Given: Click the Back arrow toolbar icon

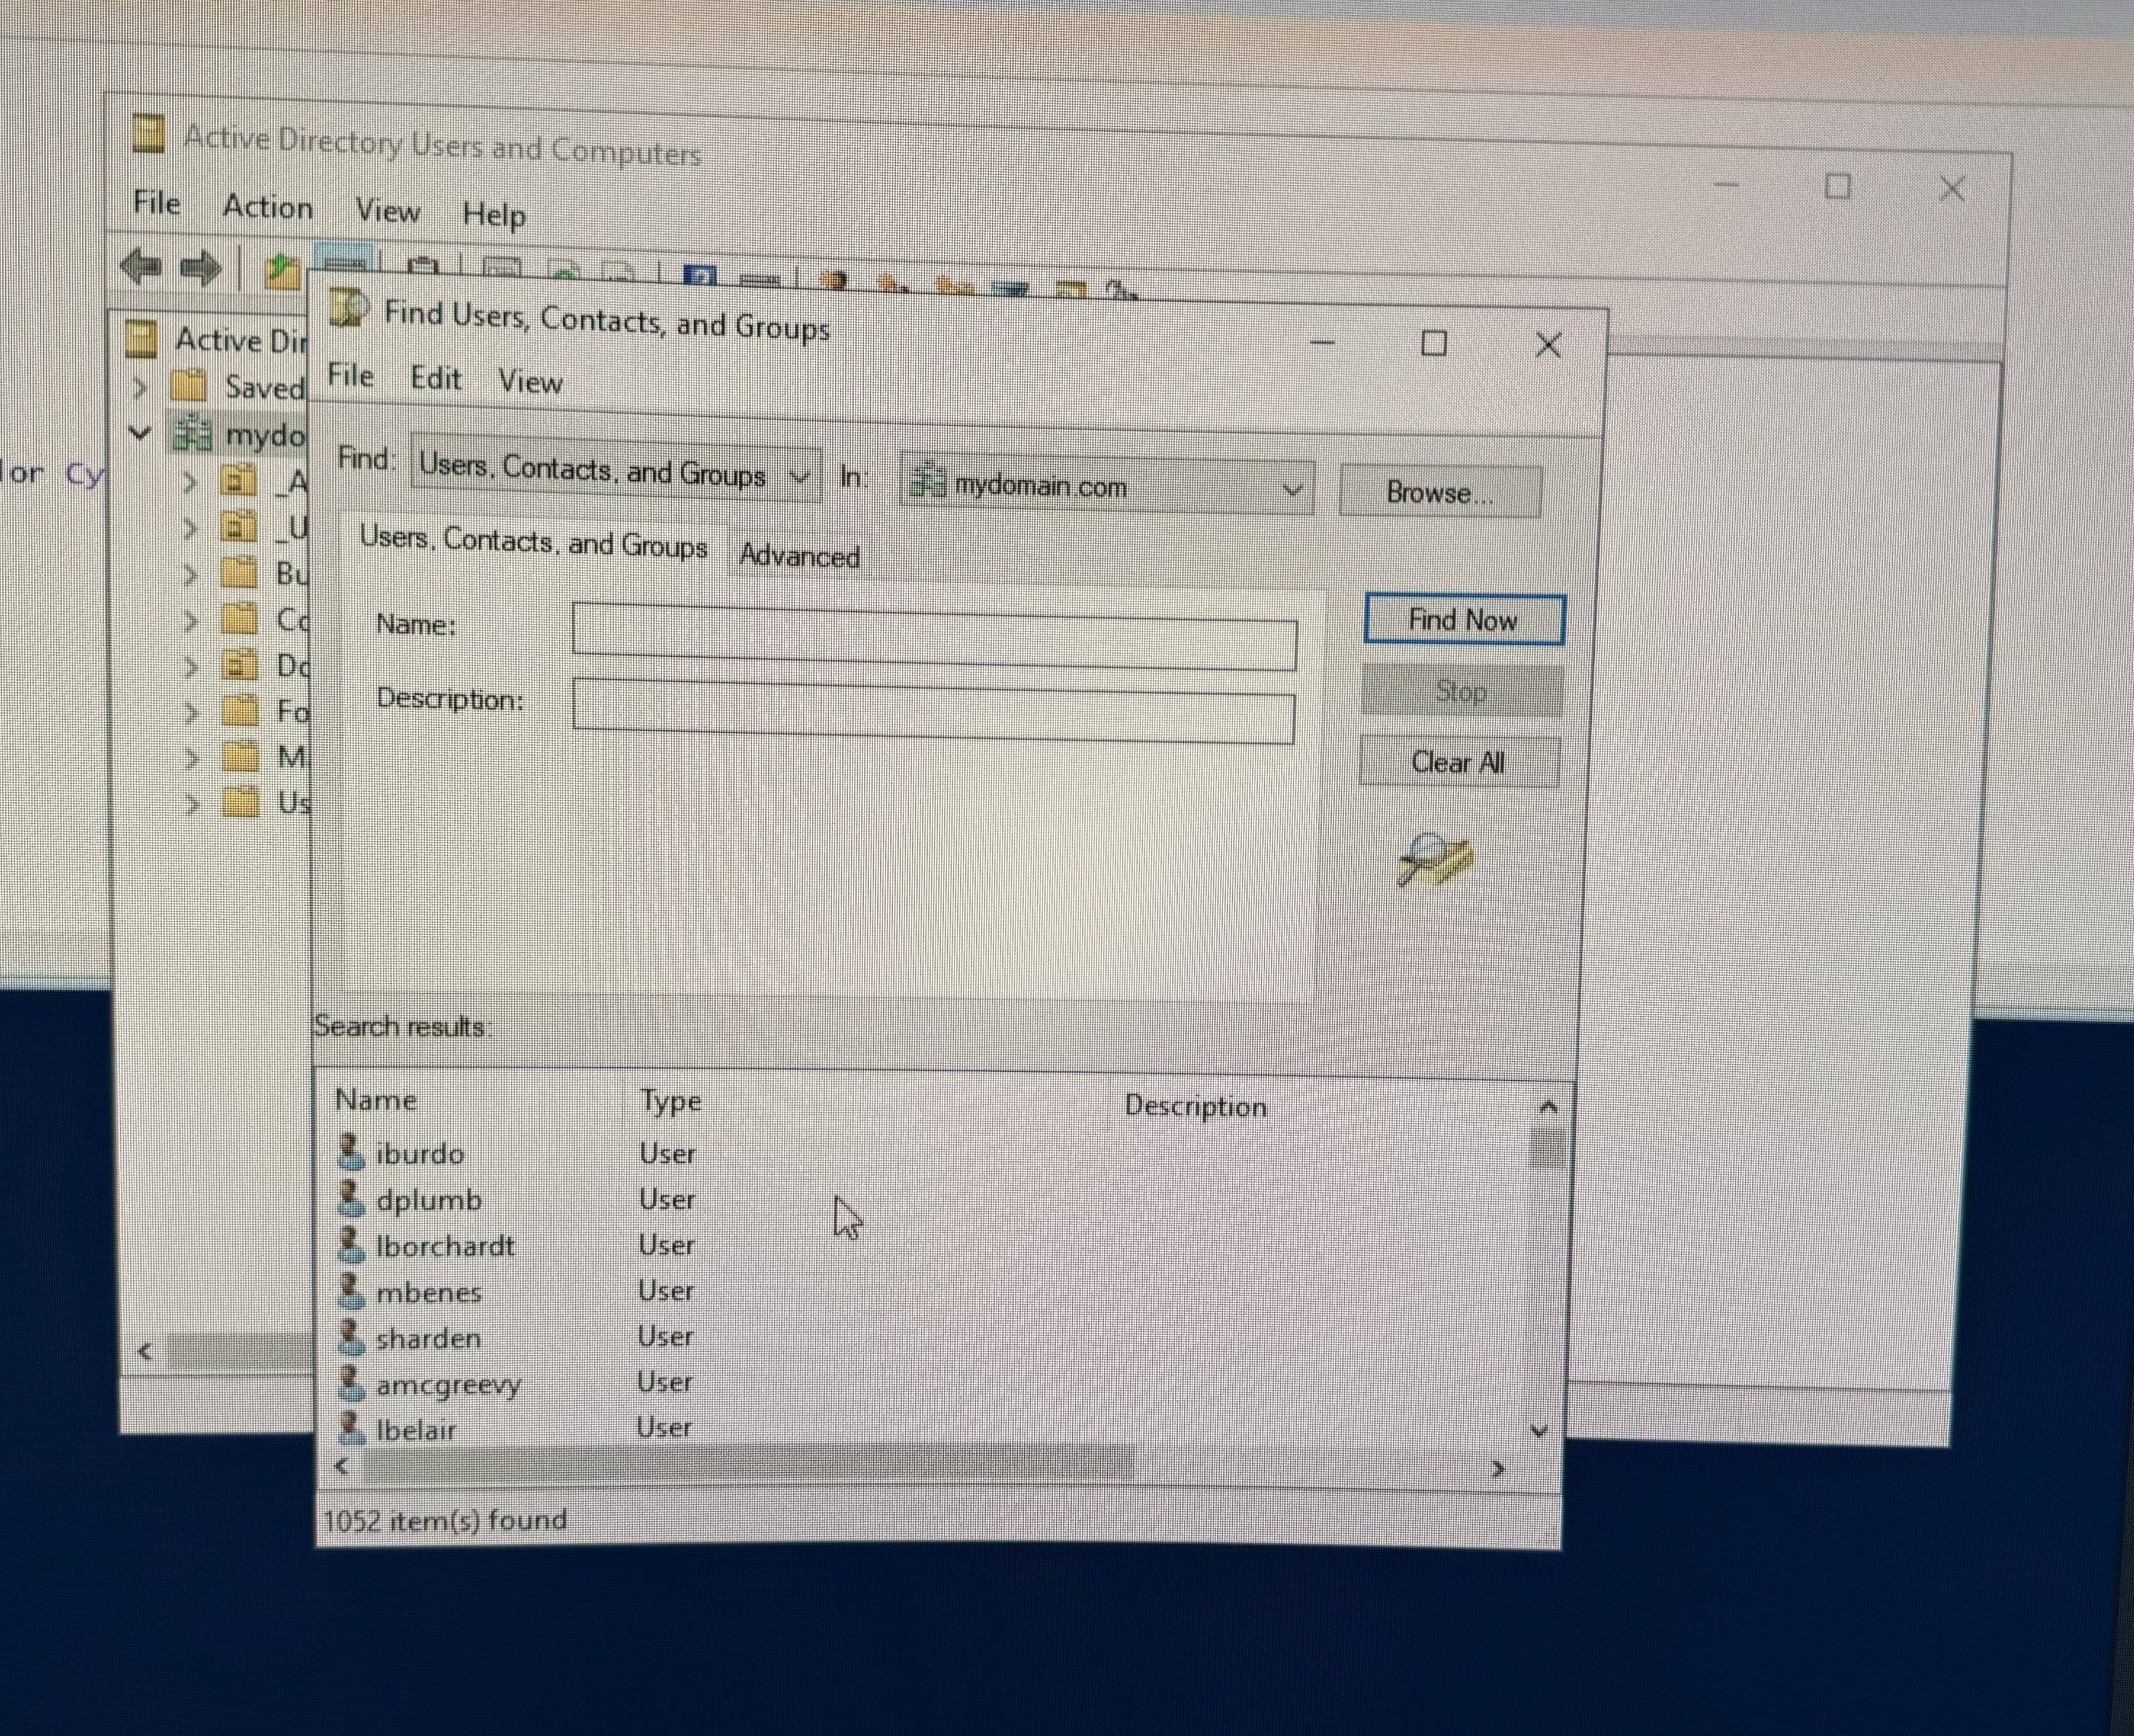Looking at the screenshot, I should [141, 267].
